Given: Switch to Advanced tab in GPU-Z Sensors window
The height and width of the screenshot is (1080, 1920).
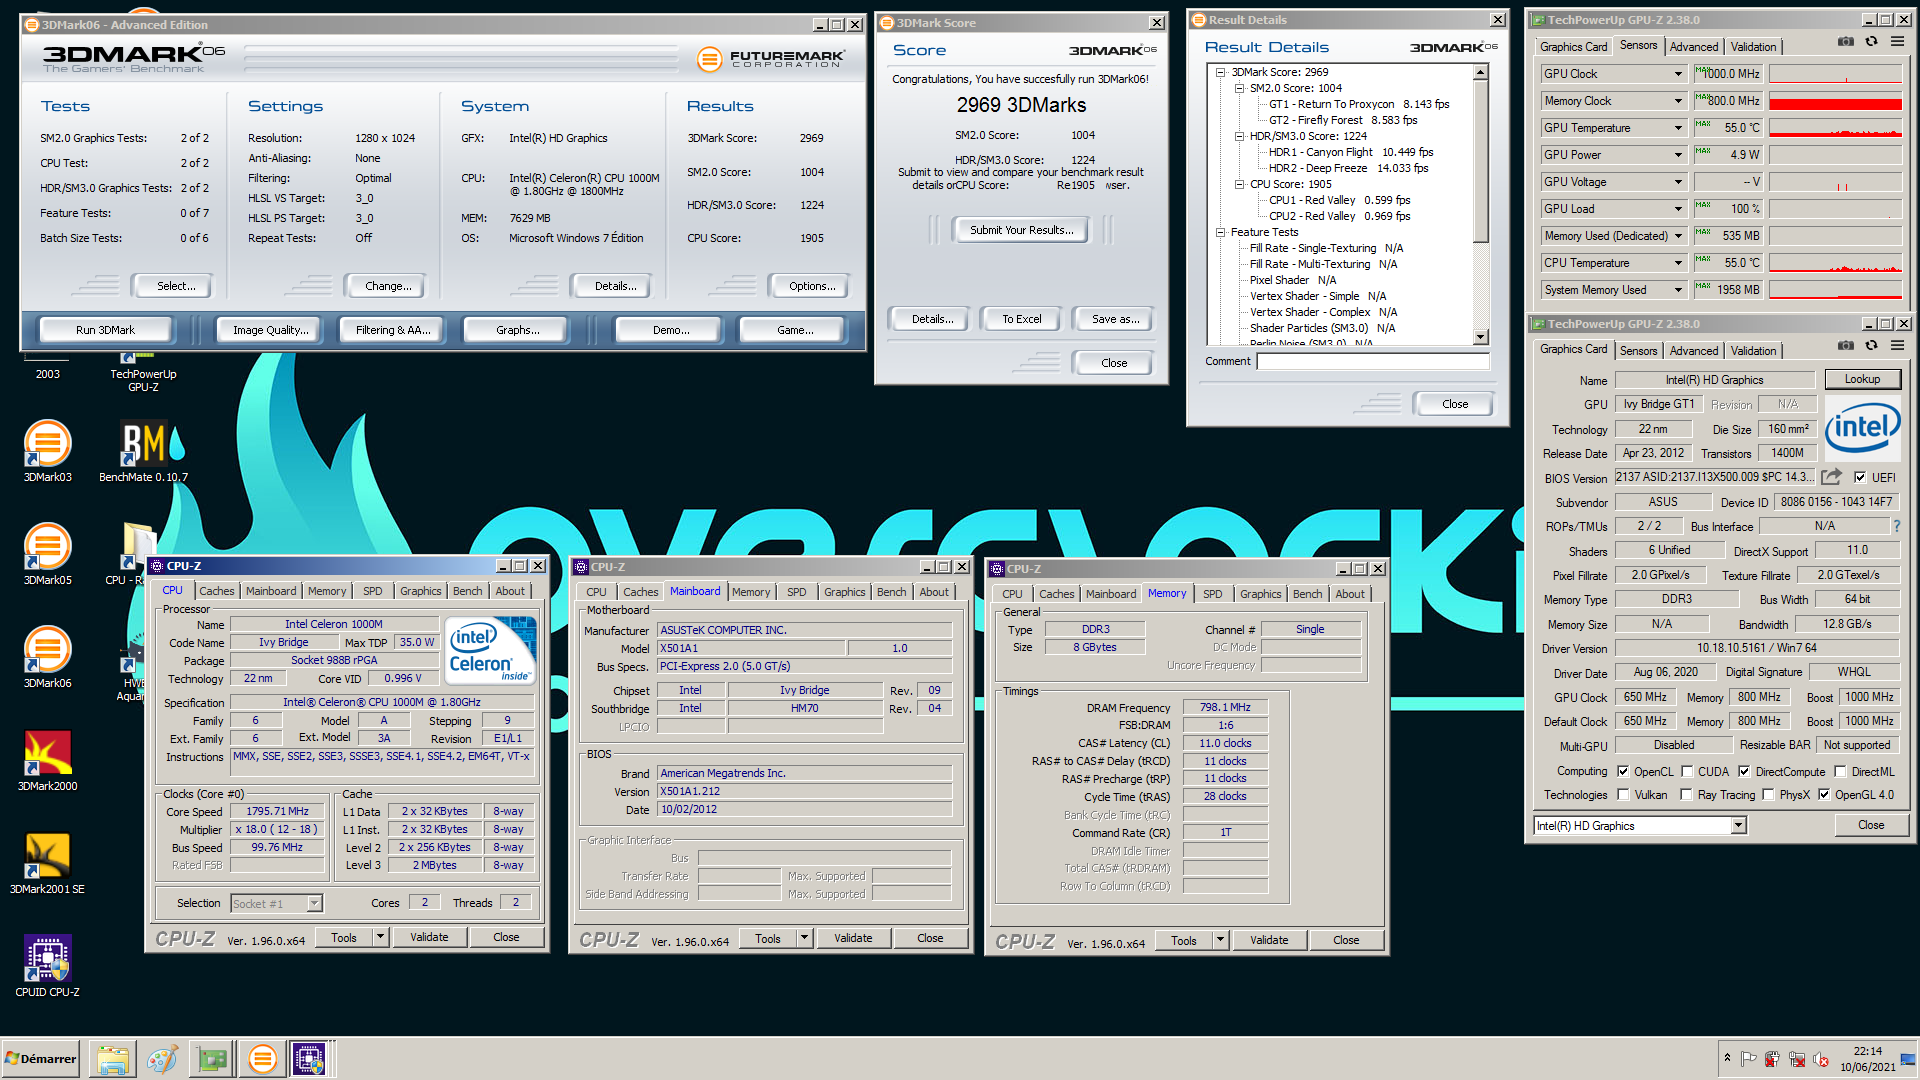Looking at the screenshot, I should click(x=1694, y=46).
